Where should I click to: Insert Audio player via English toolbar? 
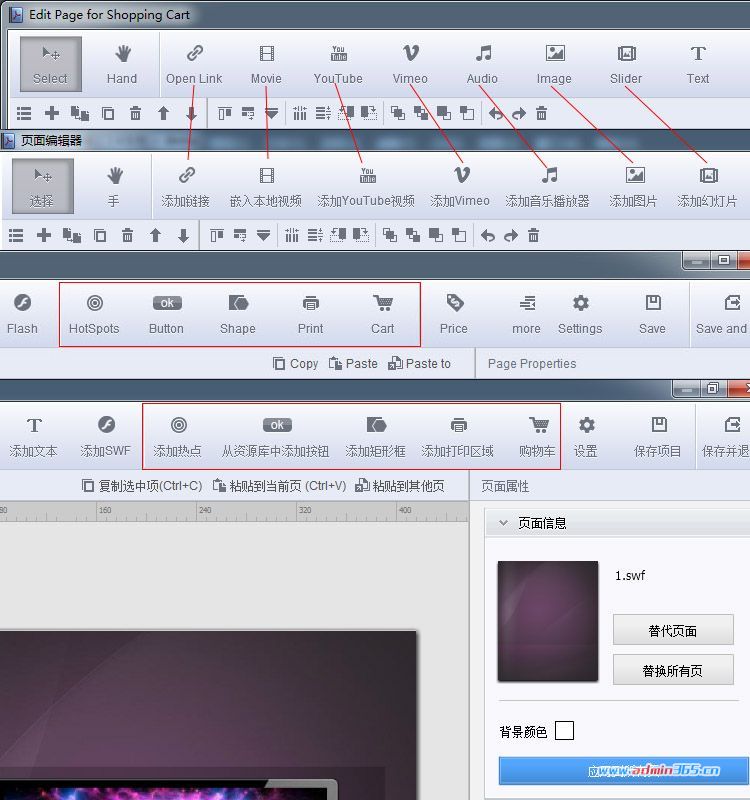tap(482, 64)
